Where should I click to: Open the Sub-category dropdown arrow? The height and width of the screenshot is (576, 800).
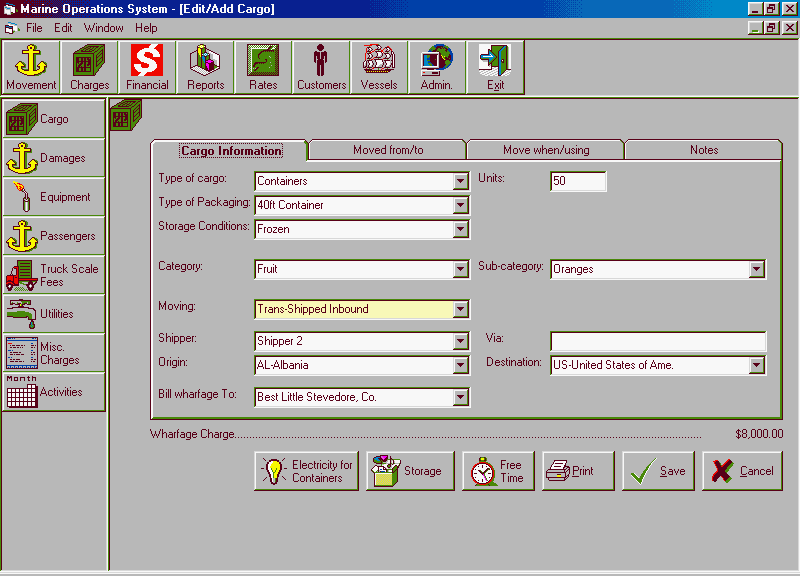[757, 270]
